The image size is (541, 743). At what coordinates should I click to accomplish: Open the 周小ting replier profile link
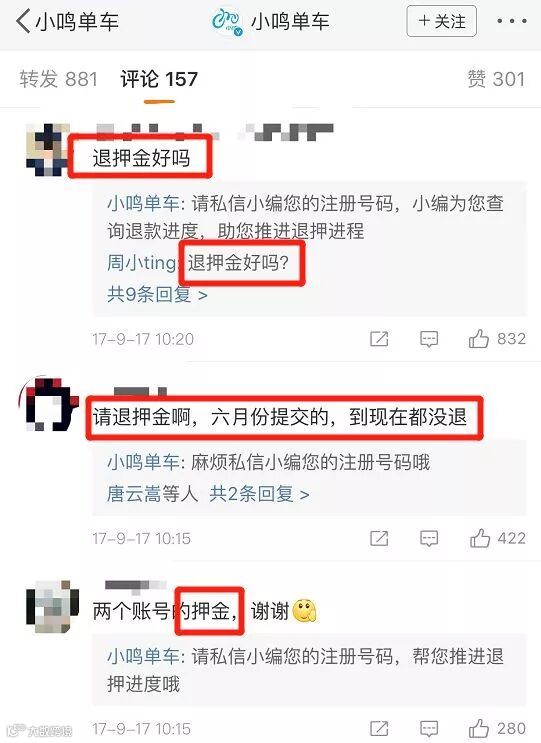pyautogui.click(x=142, y=263)
